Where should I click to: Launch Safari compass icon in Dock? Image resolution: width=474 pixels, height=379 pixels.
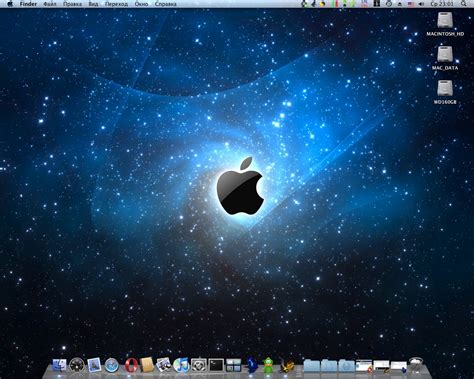pos(112,366)
